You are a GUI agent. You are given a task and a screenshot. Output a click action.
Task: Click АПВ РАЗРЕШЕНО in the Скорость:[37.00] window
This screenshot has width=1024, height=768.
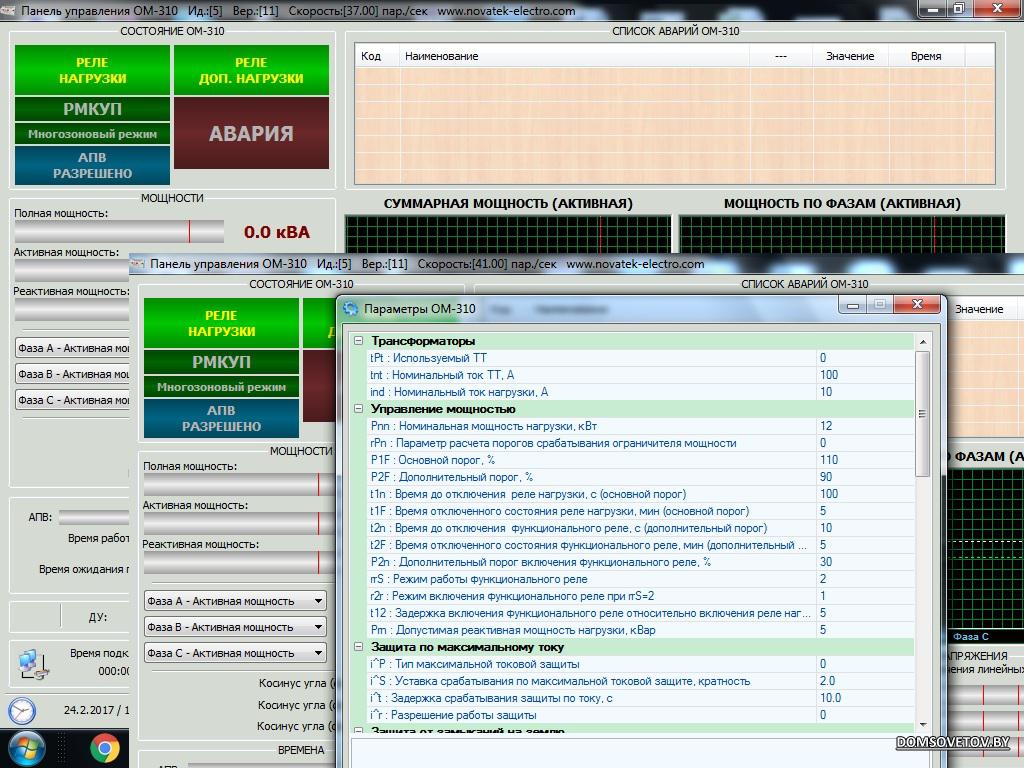point(92,165)
